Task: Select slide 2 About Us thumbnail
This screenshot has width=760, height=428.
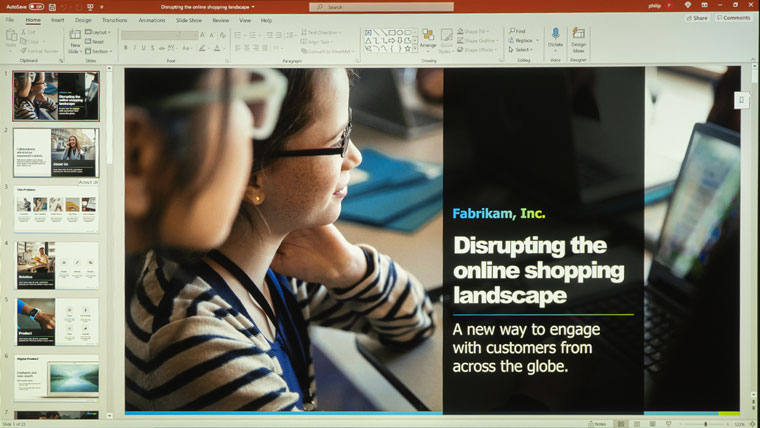Action: (56, 153)
